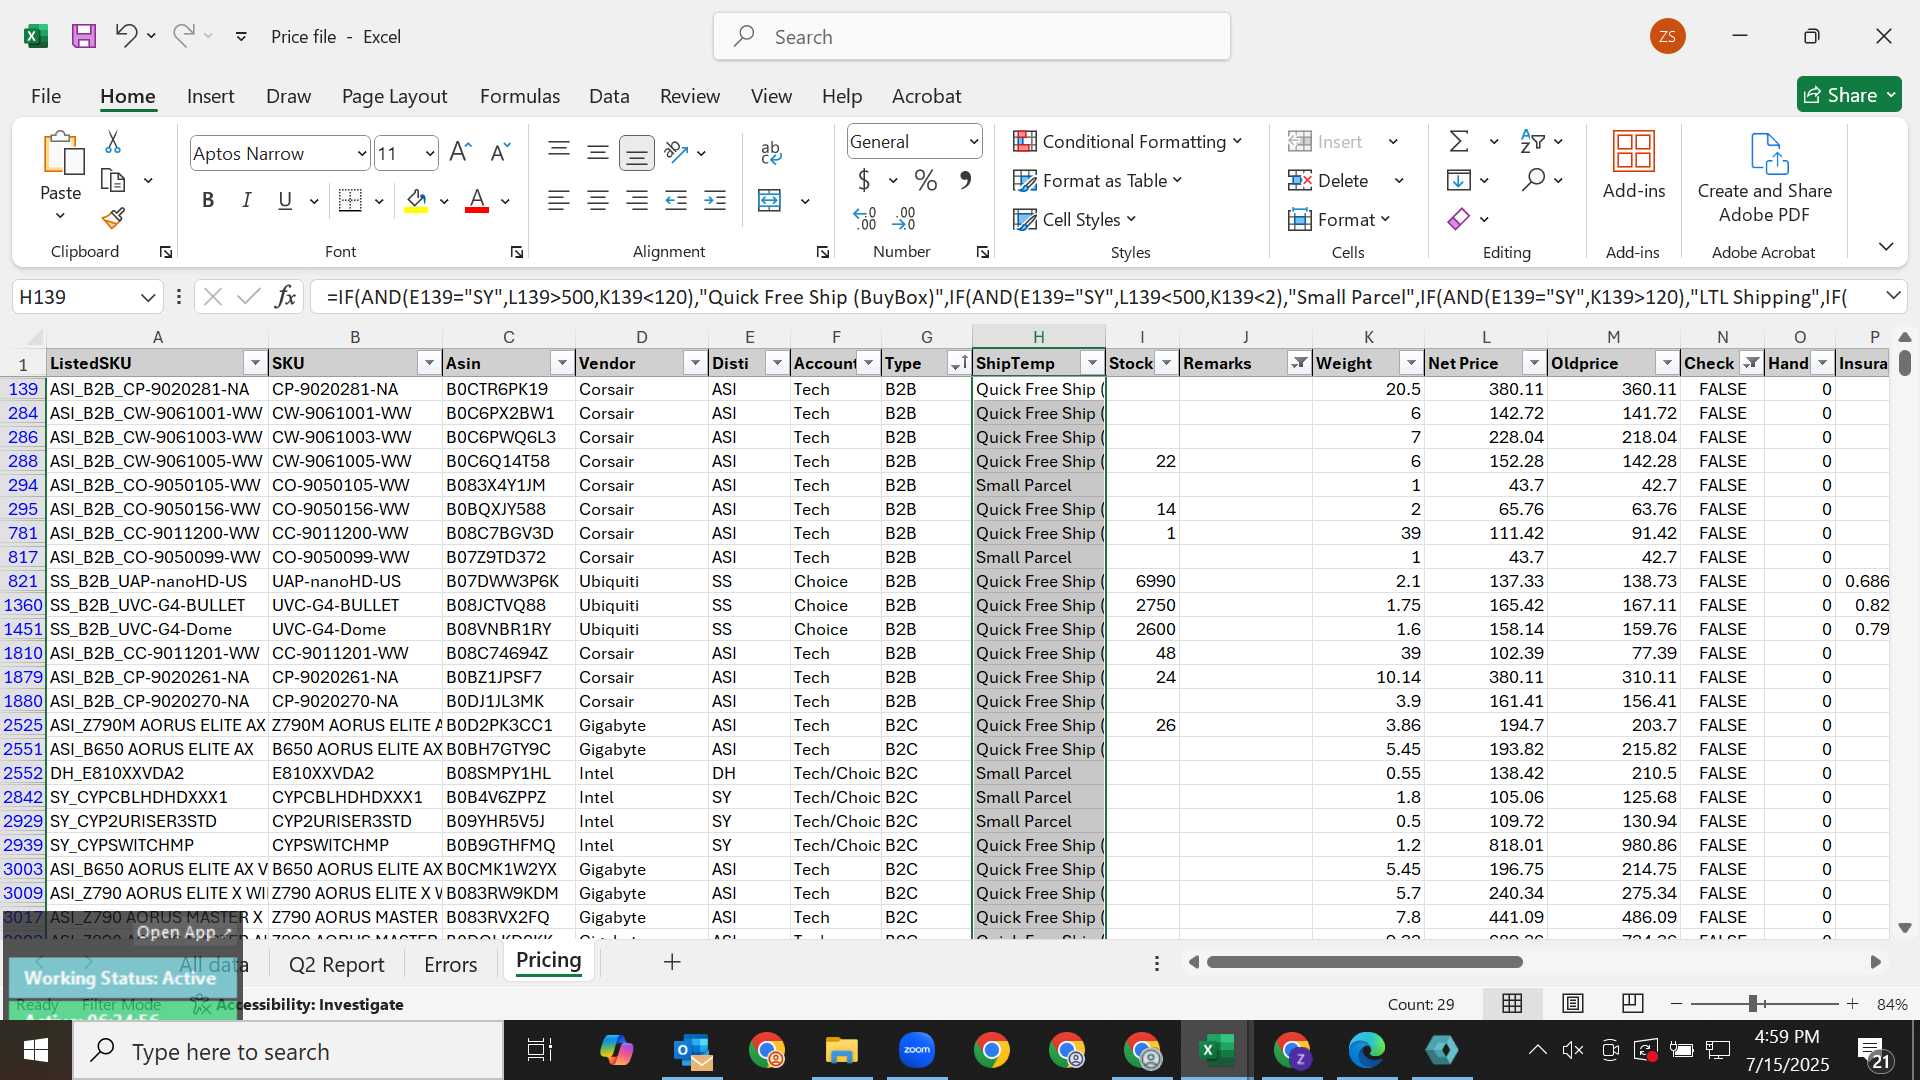This screenshot has height=1080, width=1920.
Task: Click the Percent Style icon
Action: (926, 180)
